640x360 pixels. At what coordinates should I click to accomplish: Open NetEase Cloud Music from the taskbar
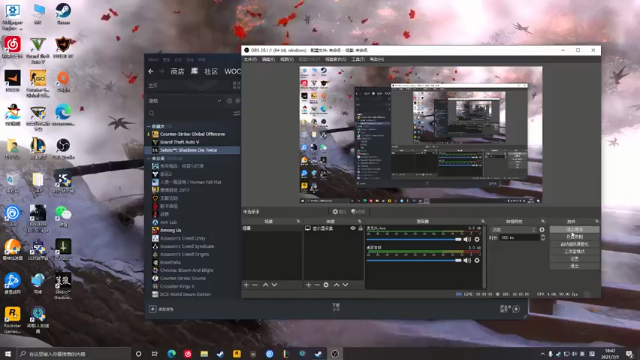pos(188,354)
